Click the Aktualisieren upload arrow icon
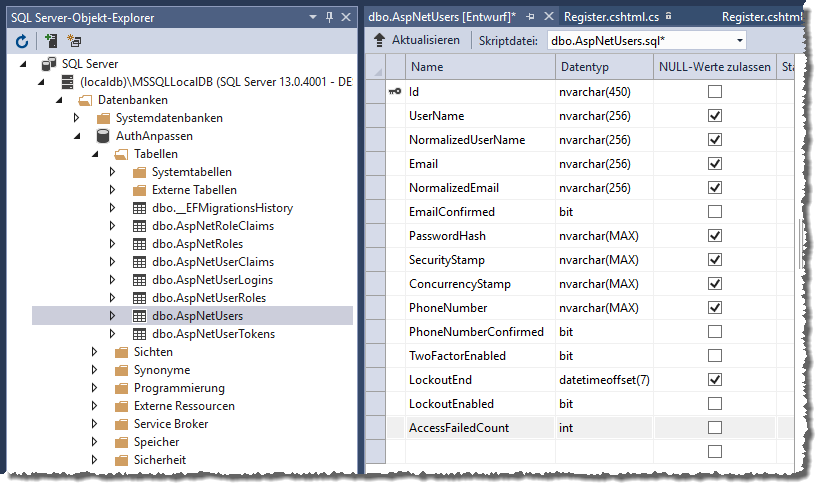823x491 pixels. (379, 40)
